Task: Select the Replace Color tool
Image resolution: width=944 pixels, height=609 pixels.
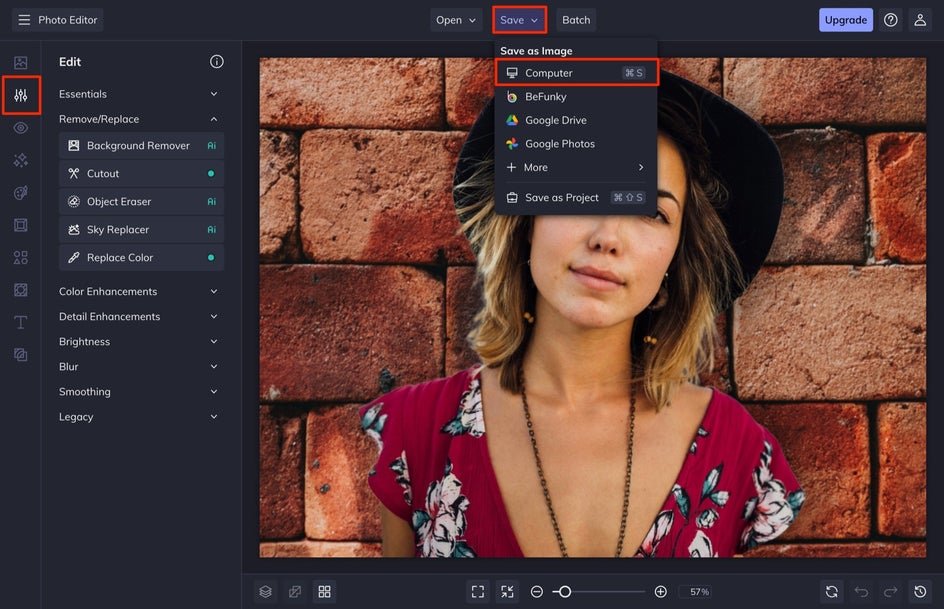Action: [x=141, y=258]
